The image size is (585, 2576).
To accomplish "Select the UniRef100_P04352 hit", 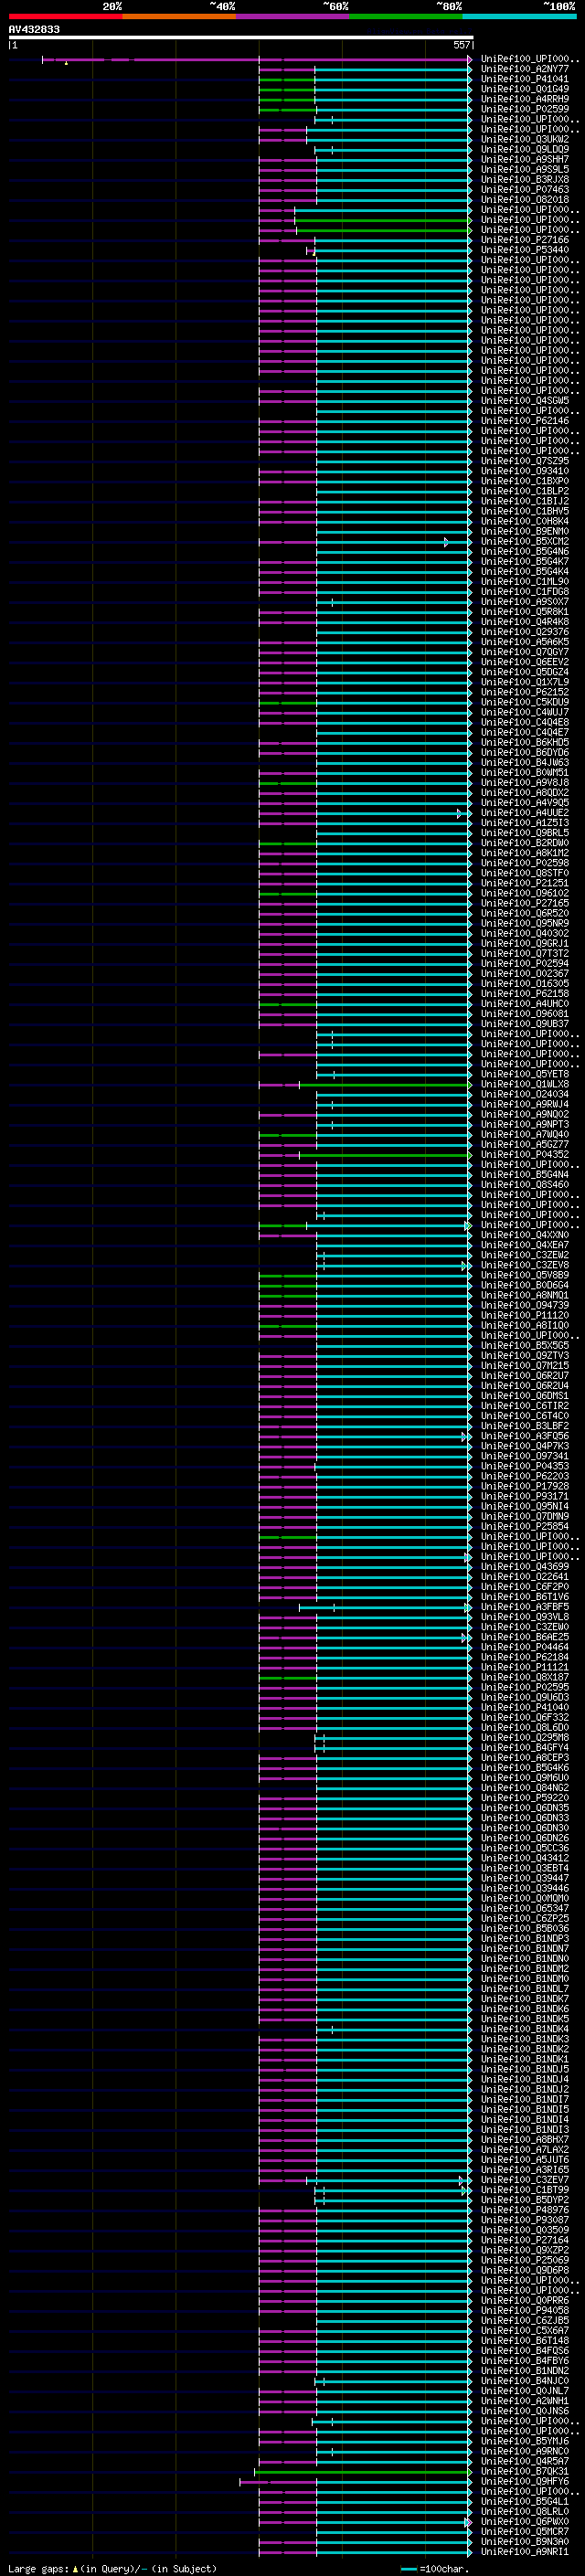I will point(525,1154).
